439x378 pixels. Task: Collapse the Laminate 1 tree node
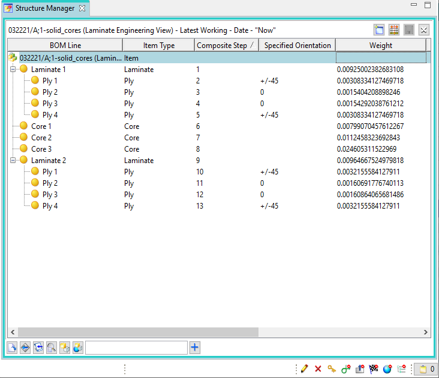pos(13,69)
